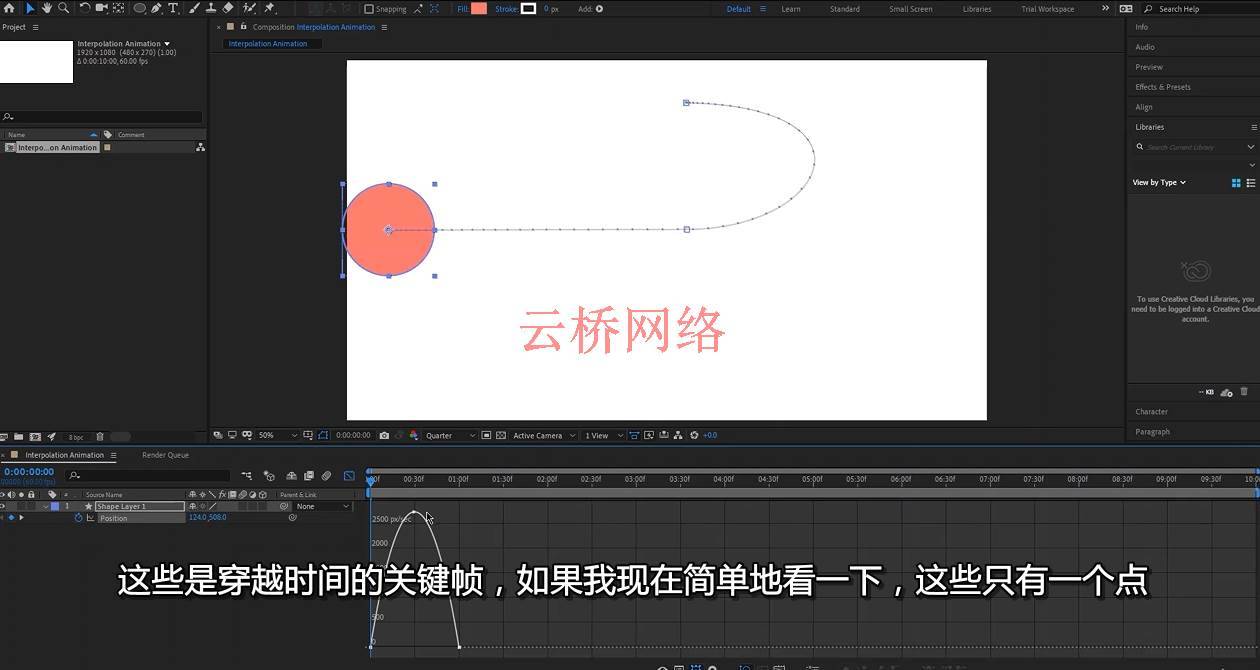Viewport: 1260px width, 670px height.
Task: Select the Hand tool
Action: pyautogui.click(x=46, y=8)
